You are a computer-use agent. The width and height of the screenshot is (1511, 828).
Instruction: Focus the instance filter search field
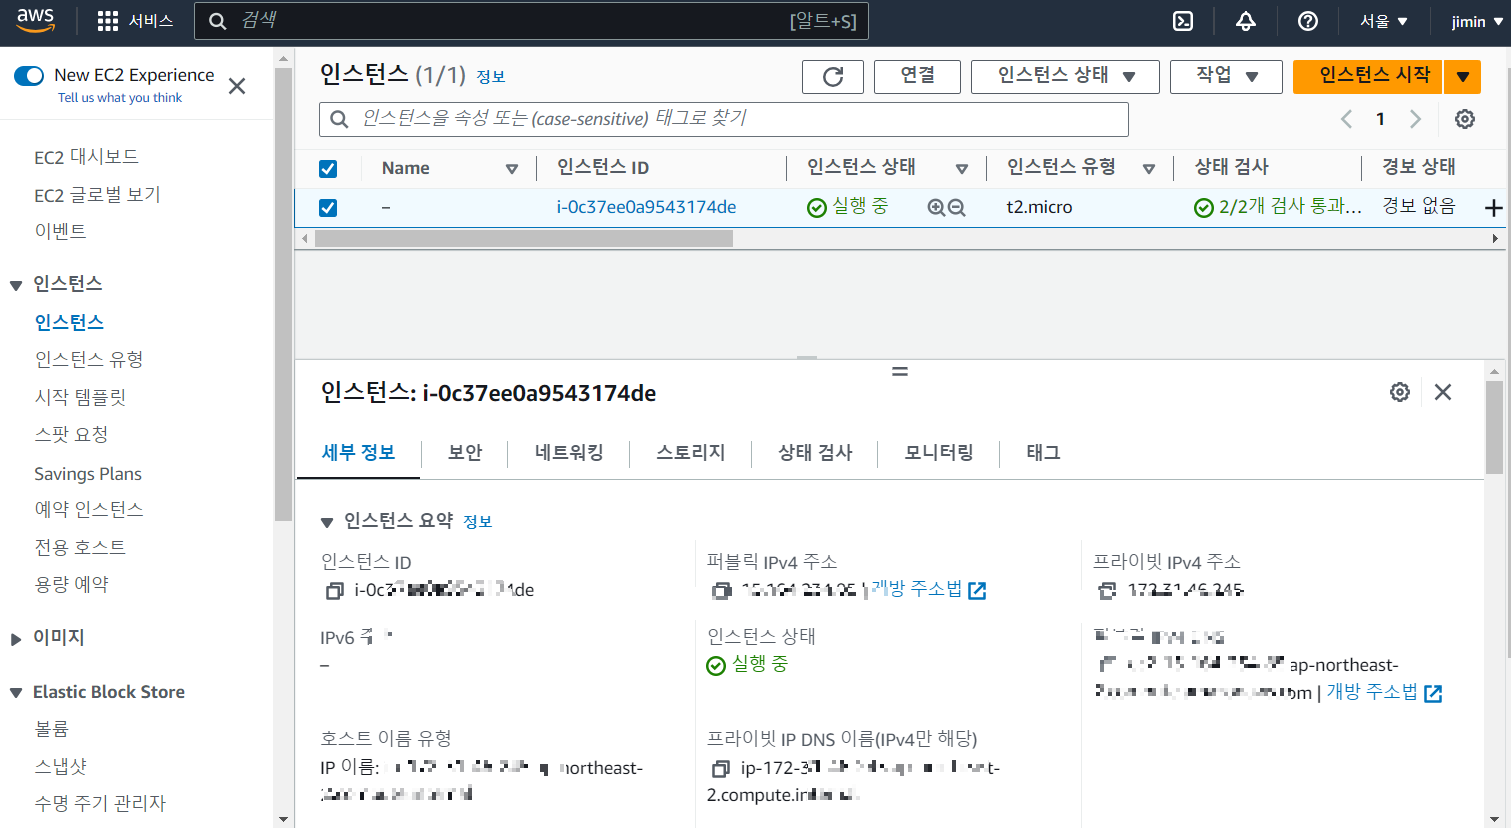(x=724, y=119)
